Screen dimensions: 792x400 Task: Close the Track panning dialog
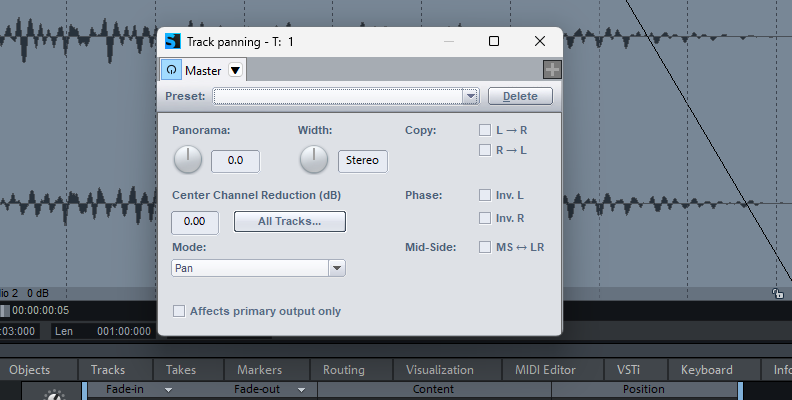pyautogui.click(x=540, y=41)
